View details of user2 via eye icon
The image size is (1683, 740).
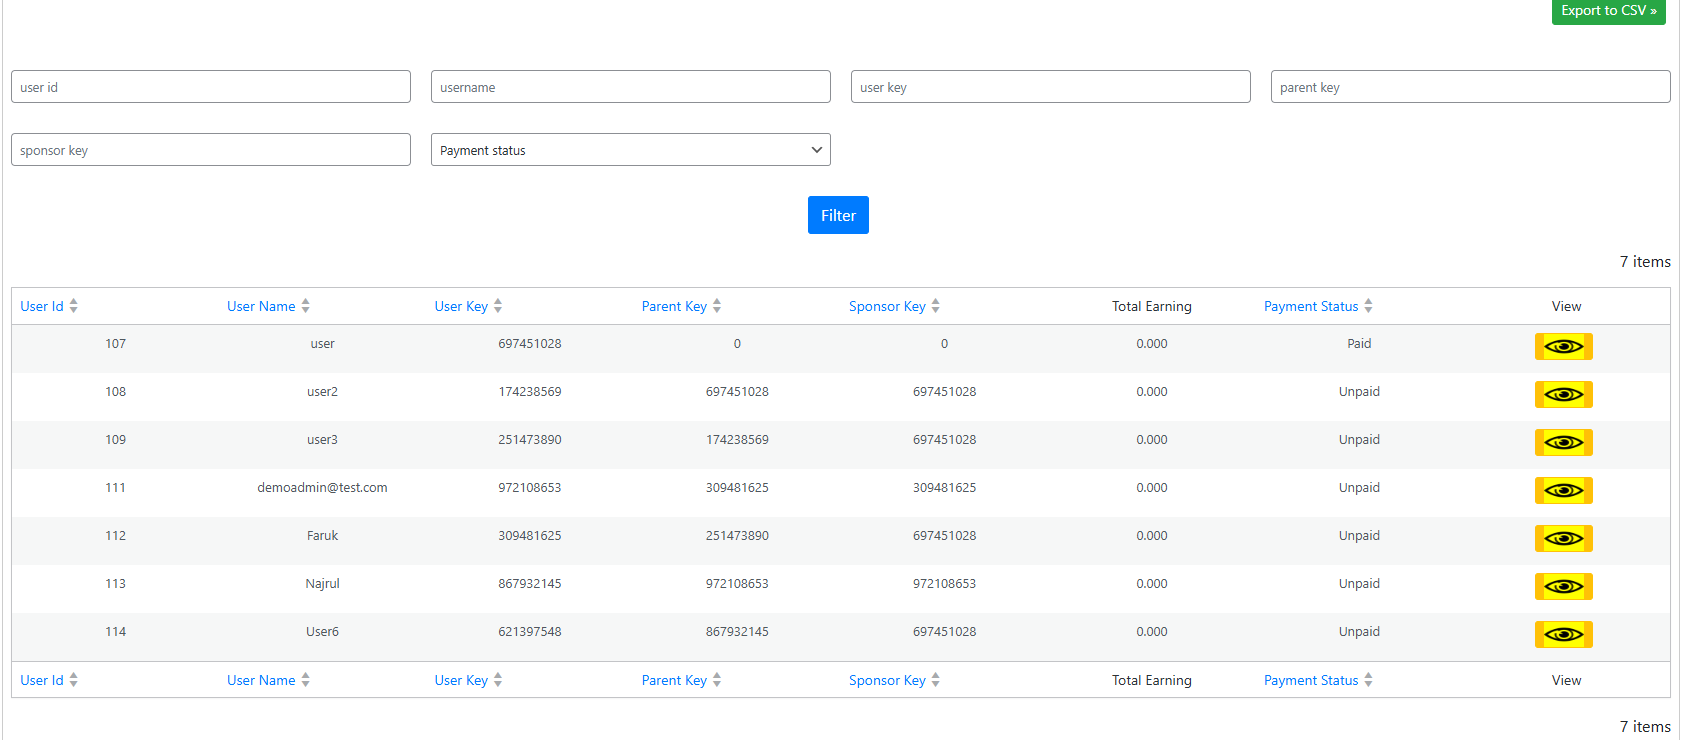pos(1563,394)
